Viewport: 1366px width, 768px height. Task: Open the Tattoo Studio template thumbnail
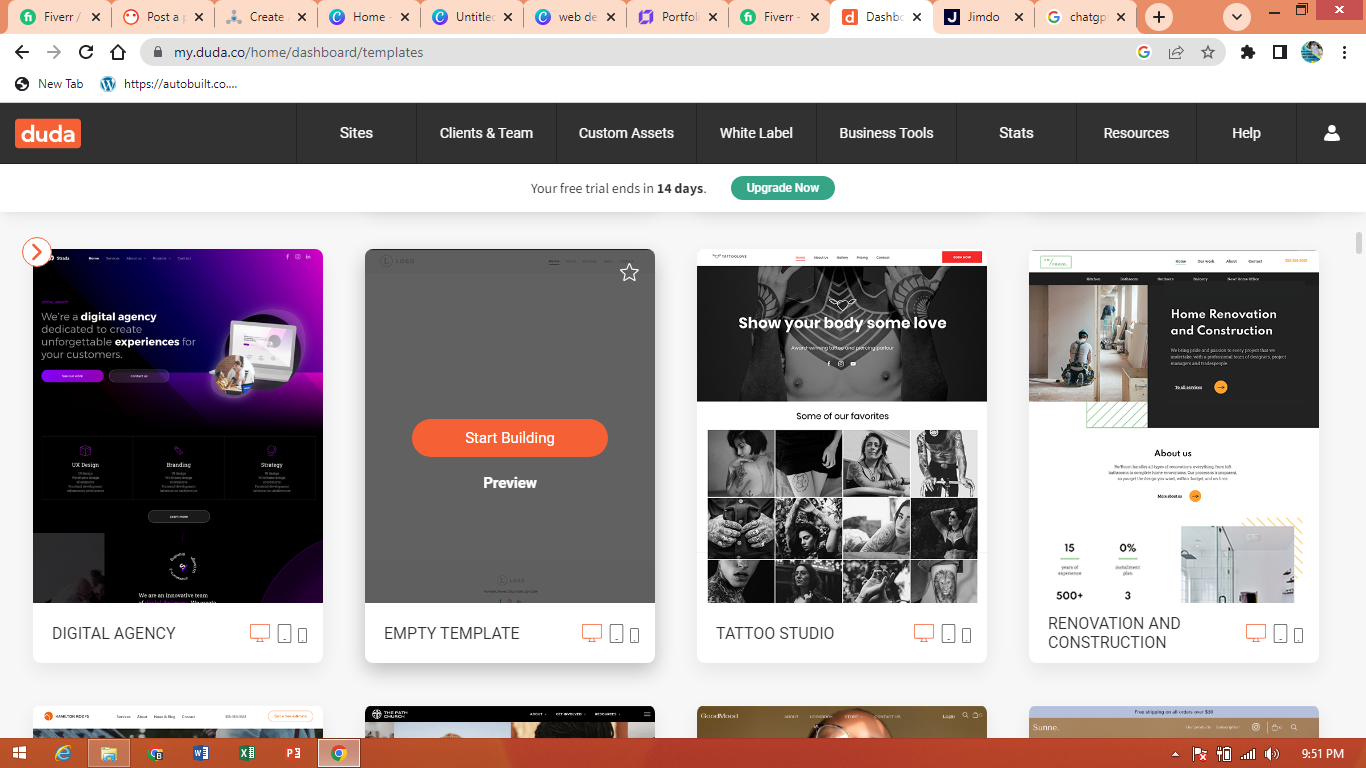pyautogui.click(x=842, y=426)
